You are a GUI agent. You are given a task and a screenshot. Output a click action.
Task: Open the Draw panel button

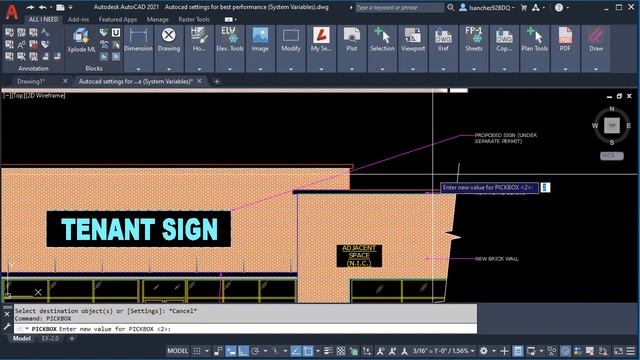[x=596, y=41]
